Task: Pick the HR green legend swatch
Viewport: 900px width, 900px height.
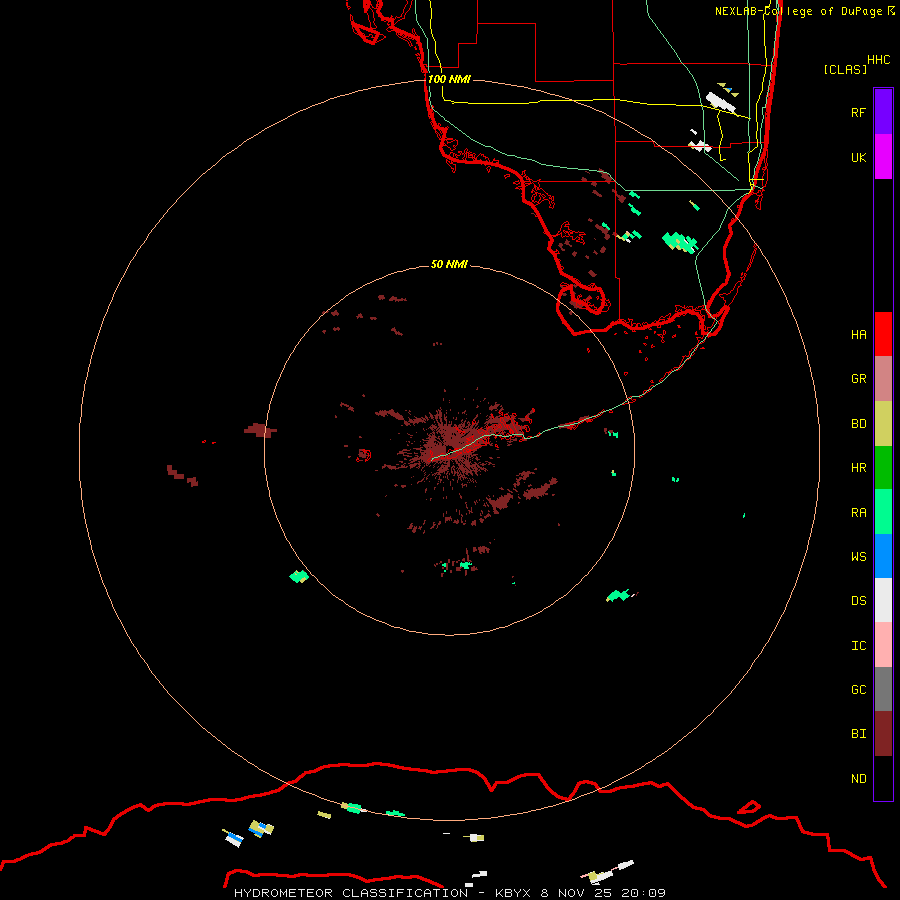Action: (x=883, y=468)
